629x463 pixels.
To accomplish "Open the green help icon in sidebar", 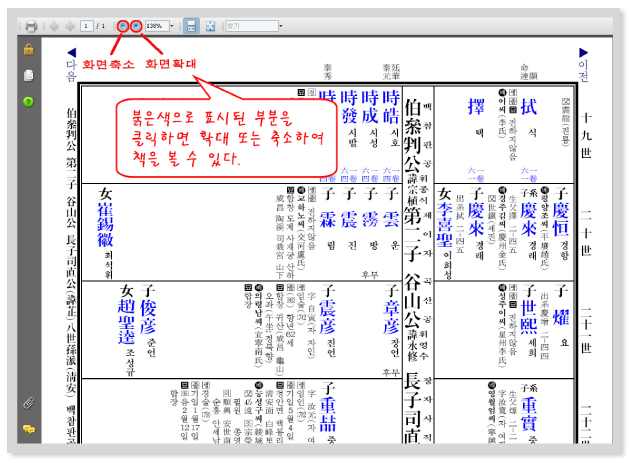I will point(28,102).
